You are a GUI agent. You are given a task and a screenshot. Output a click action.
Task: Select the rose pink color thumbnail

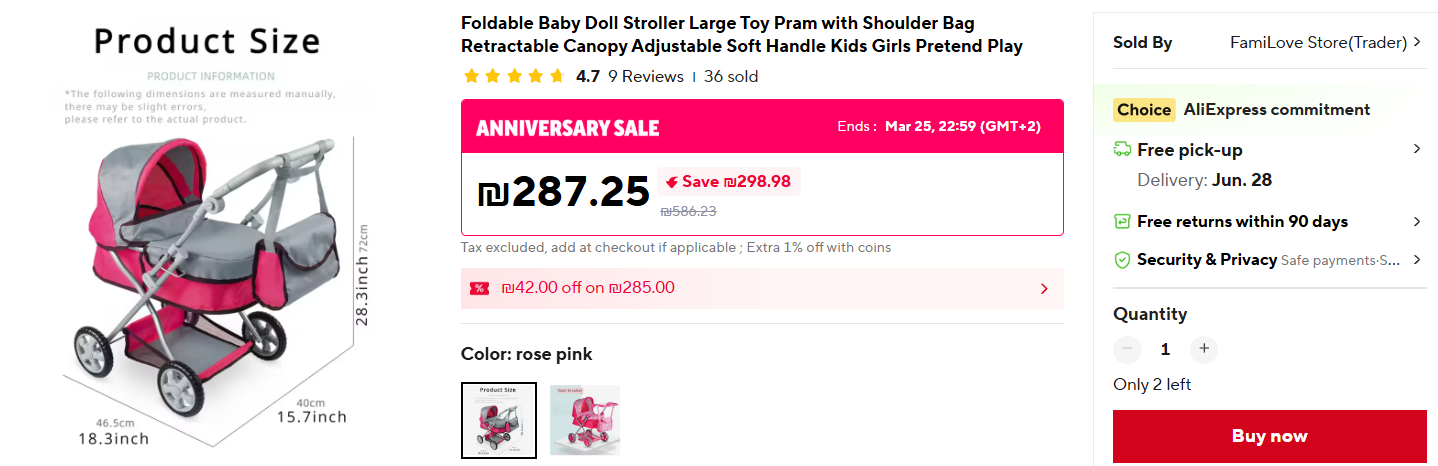pyautogui.click(x=499, y=420)
